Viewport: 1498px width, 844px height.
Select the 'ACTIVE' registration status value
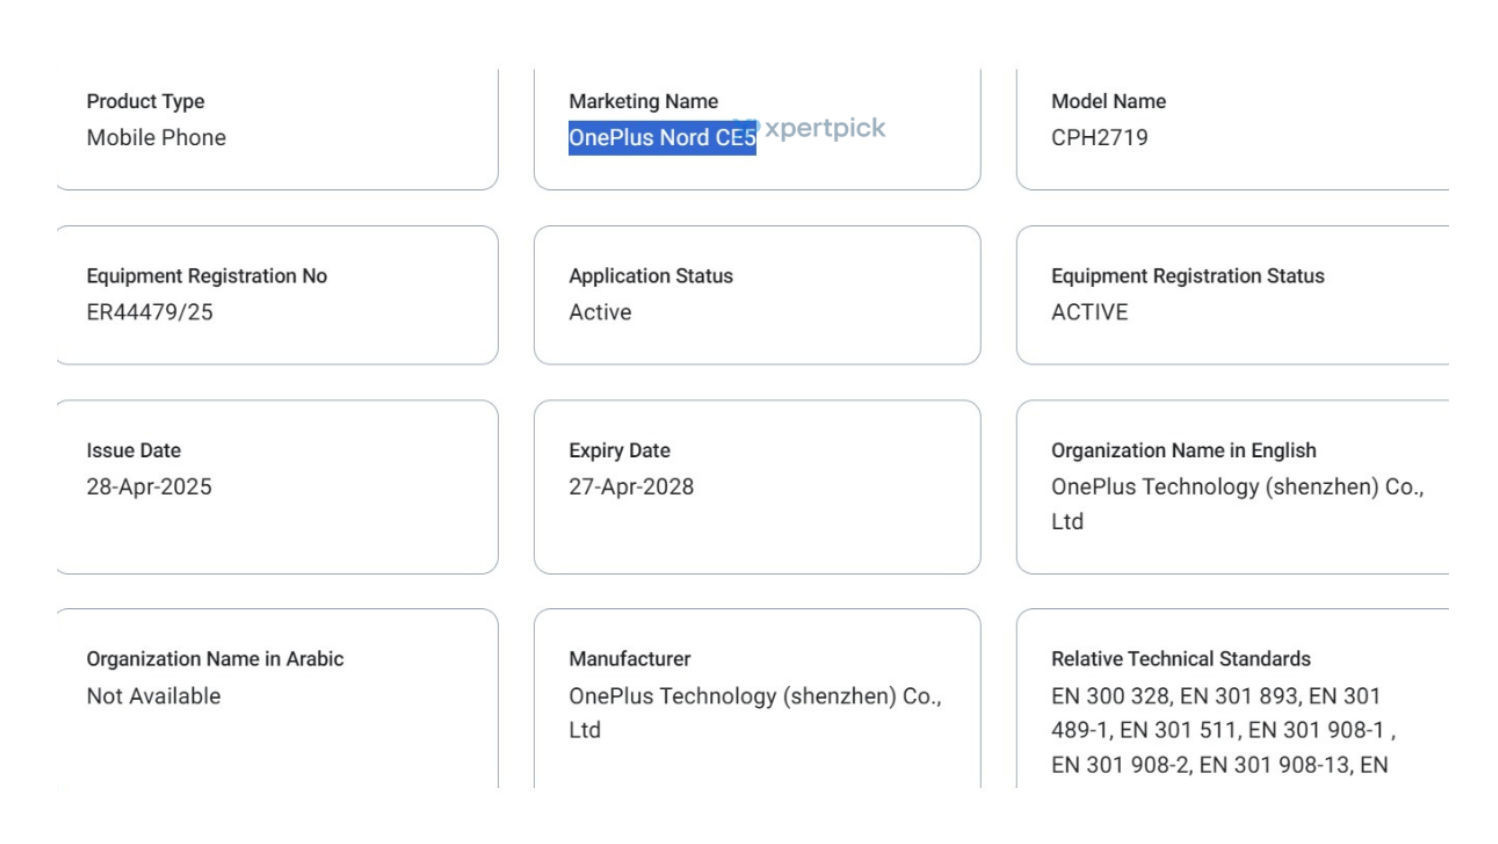(1089, 312)
